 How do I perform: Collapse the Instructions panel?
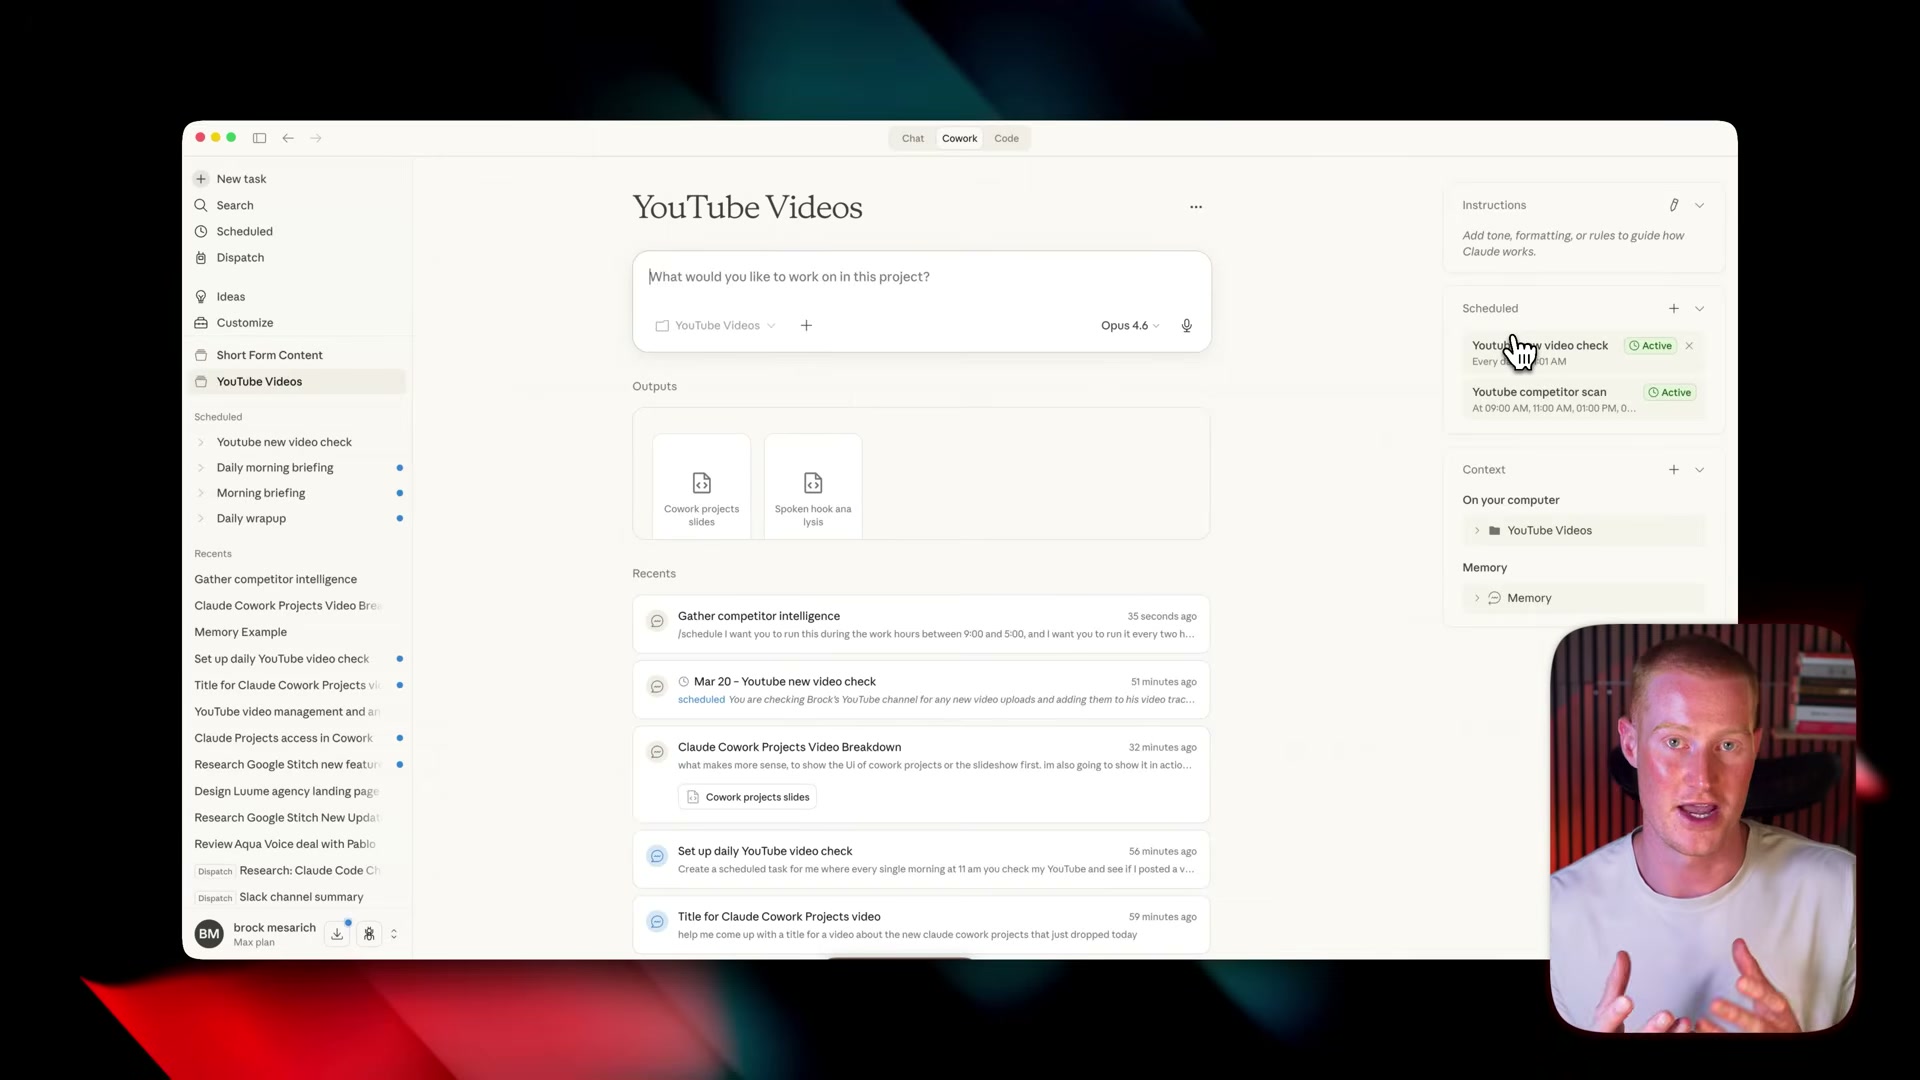[1699, 205]
